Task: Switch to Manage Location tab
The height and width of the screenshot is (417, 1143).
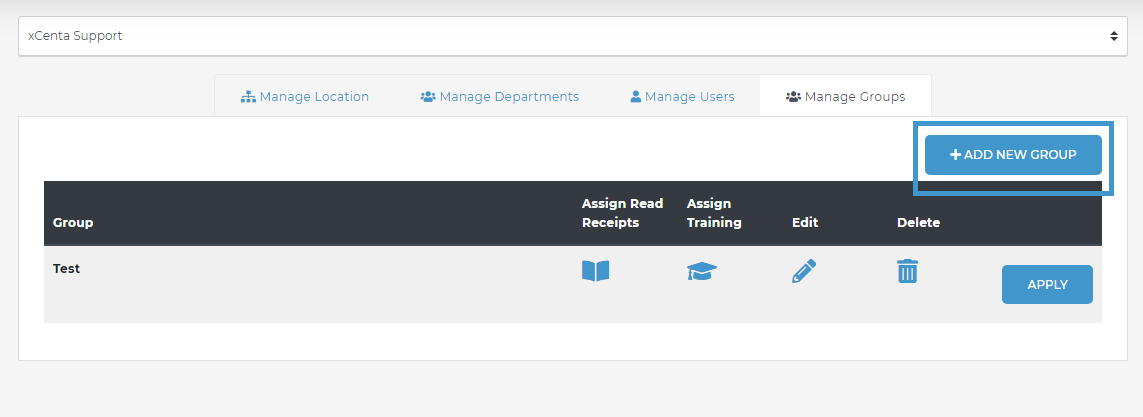Action: pos(305,96)
